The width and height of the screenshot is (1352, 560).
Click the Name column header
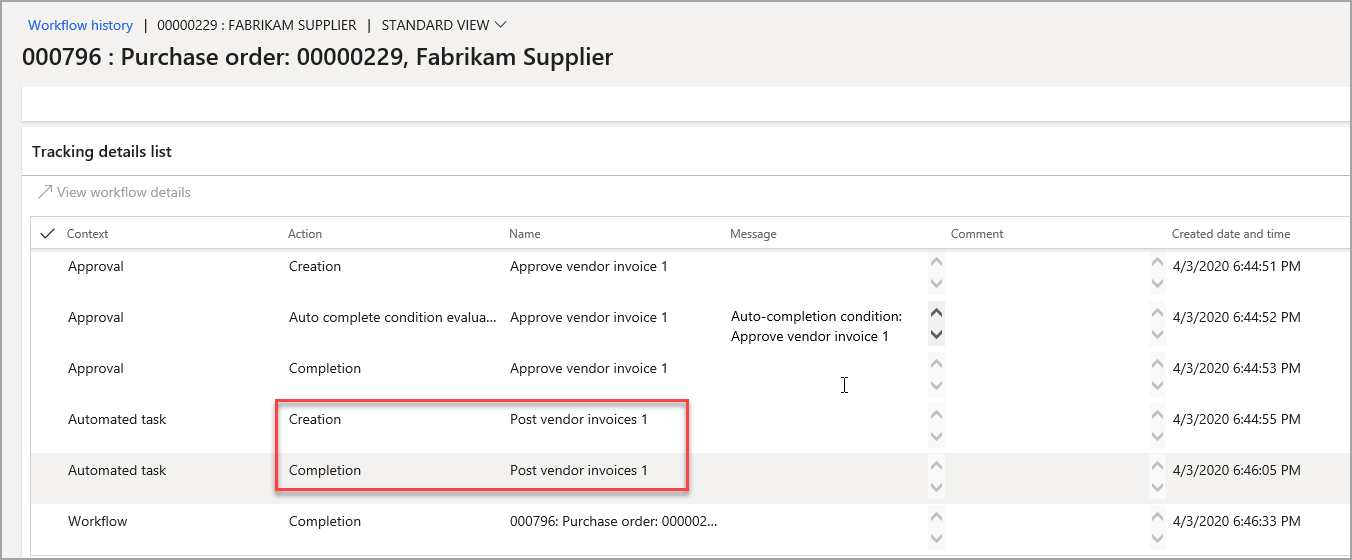525,234
